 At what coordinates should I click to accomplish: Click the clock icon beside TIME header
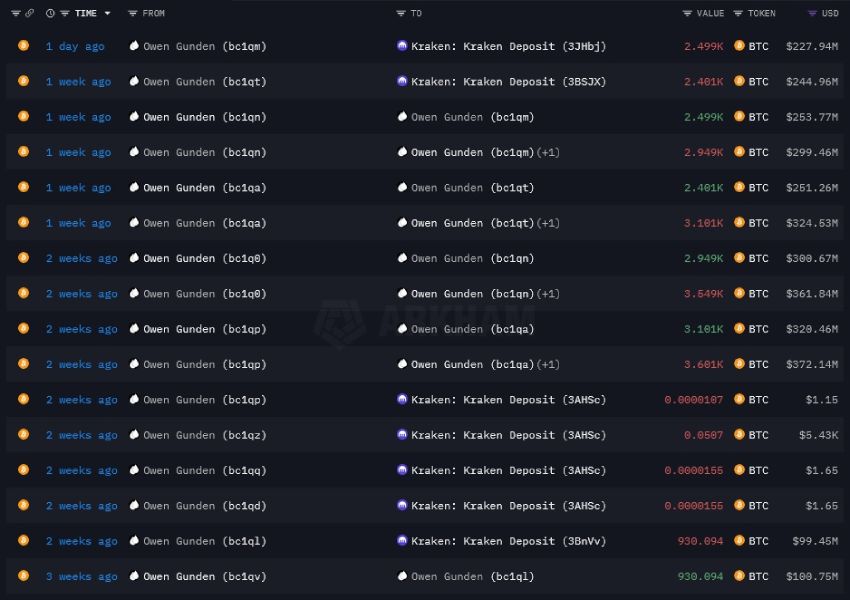[50, 13]
